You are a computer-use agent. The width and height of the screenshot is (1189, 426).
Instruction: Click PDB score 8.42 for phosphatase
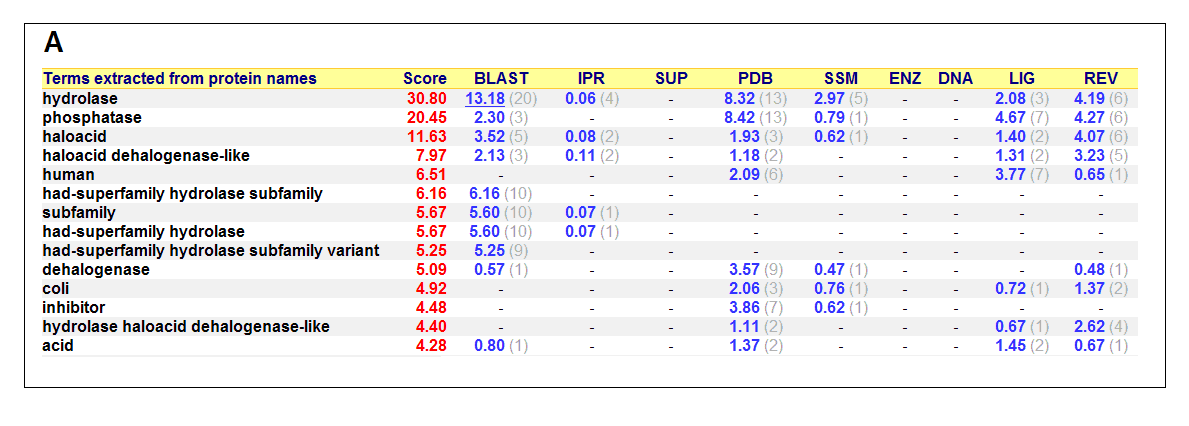[740, 117]
